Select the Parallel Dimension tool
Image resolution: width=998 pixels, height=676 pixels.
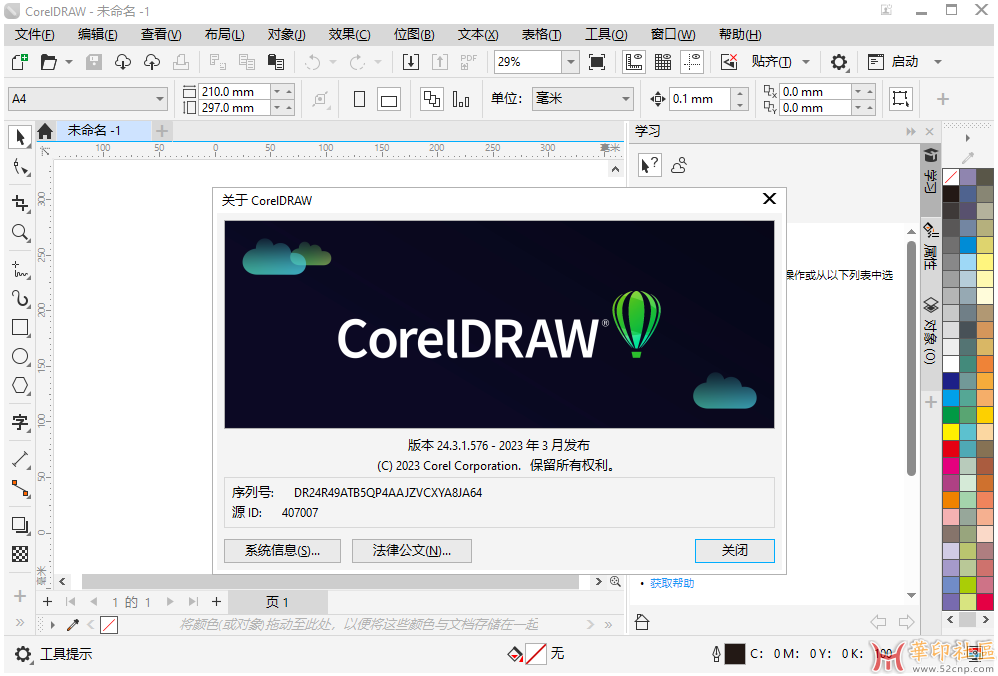pyautogui.click(x=20, y=459)
